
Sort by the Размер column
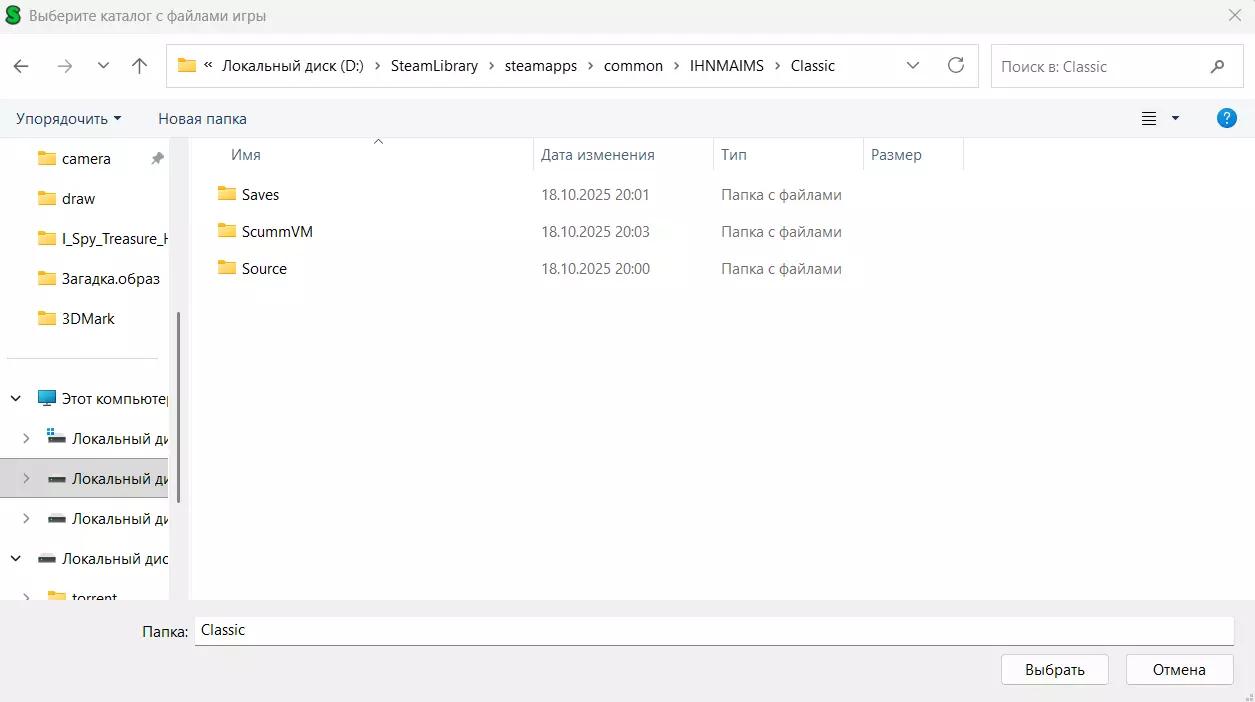click(x=896, y=155)
